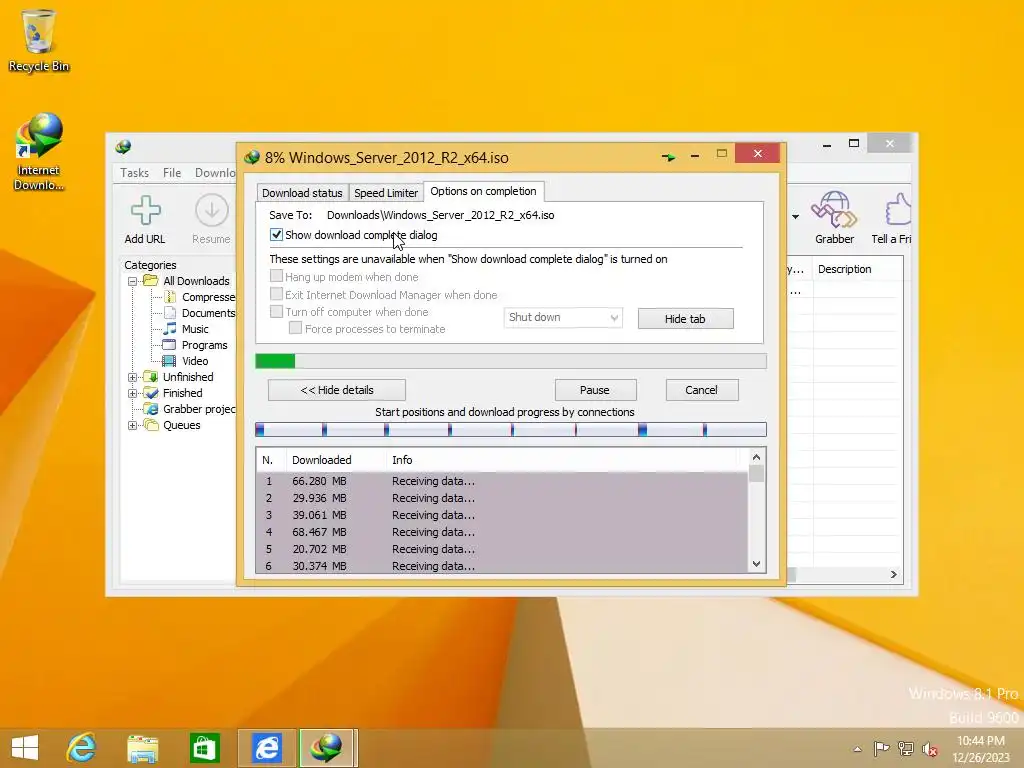Image resolution: width=1024 pixels, height=768 pixels.
Task: Open the Recycle Bin desktop icon
Action: pos(39,40)
